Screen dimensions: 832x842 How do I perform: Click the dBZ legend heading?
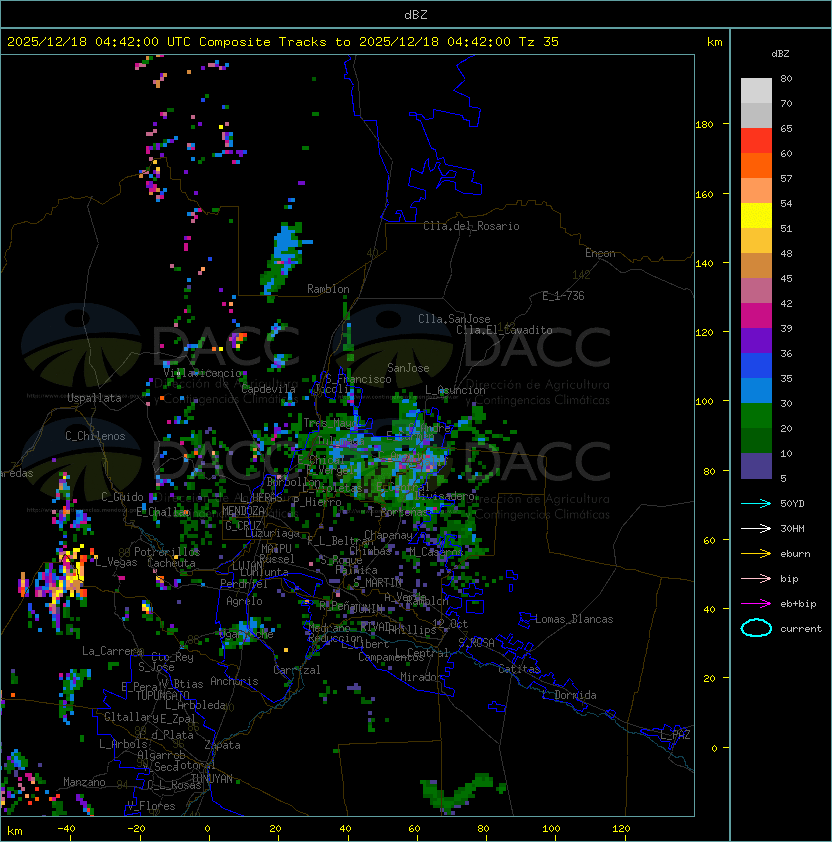click(x=780, y=54)
